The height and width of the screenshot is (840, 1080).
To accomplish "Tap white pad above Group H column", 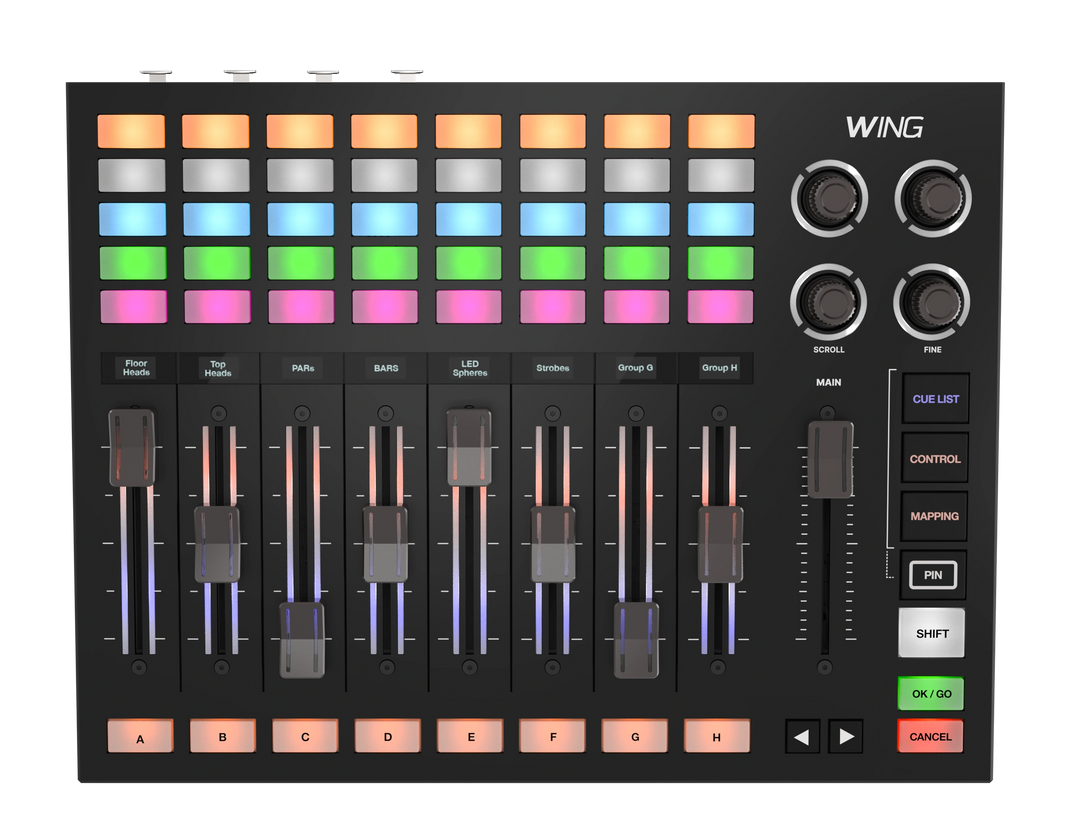I will (721, 176).
